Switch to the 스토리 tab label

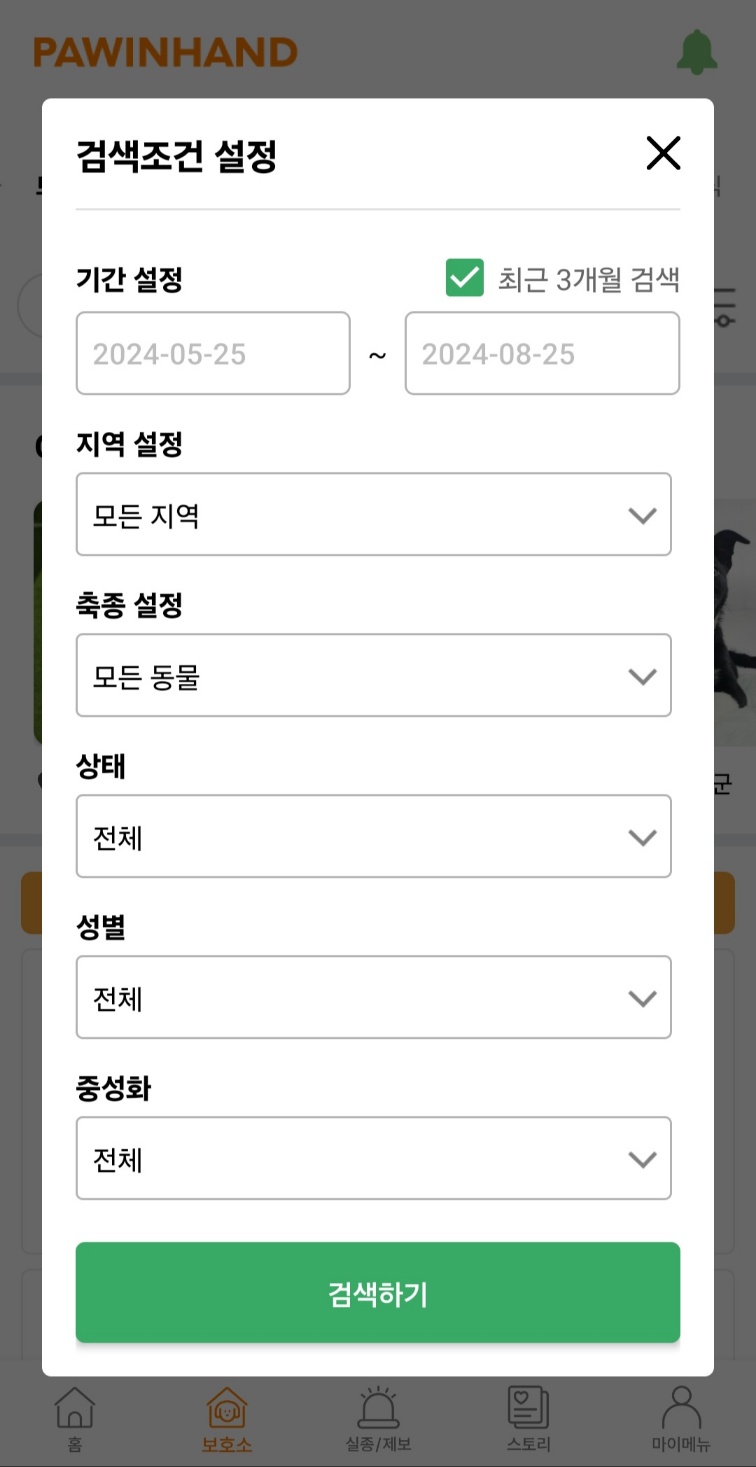(x=527, y=1445)
